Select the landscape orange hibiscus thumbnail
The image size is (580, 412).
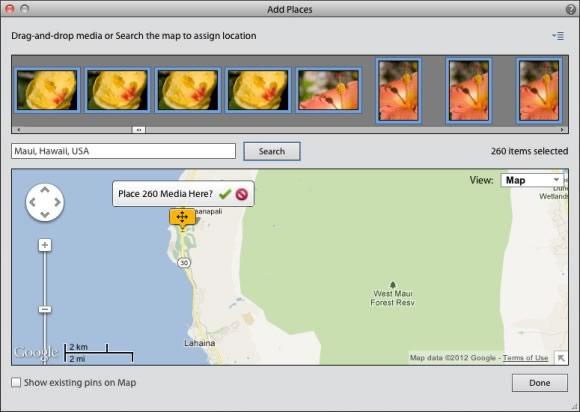(x=328, y=90)
